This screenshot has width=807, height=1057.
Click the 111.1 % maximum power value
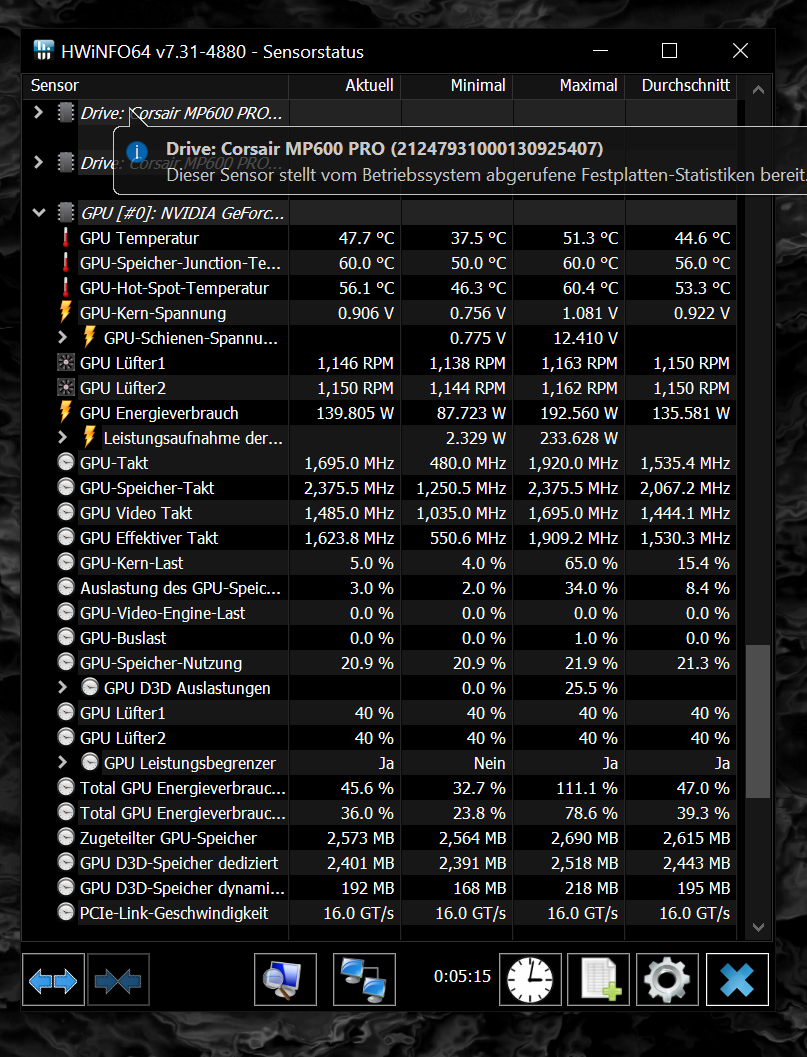pyautogui.click(x=587, y=788)
